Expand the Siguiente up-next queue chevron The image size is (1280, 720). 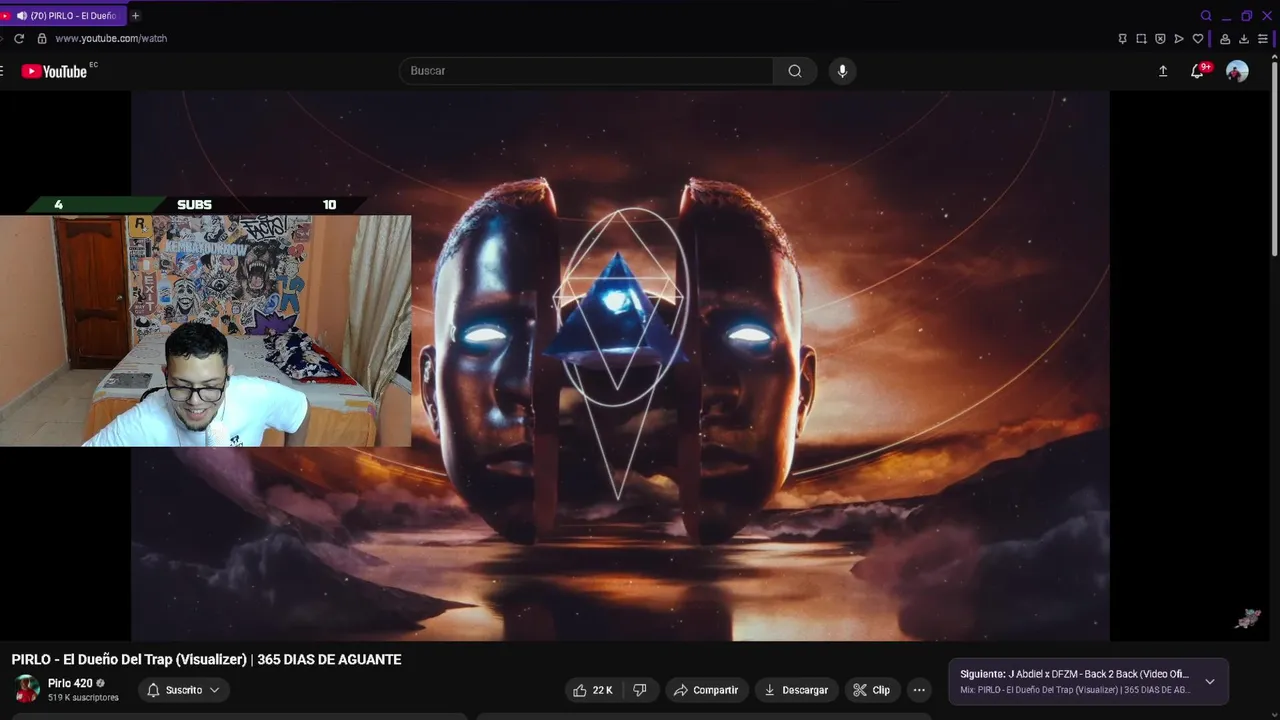[x=1210, y=682]
